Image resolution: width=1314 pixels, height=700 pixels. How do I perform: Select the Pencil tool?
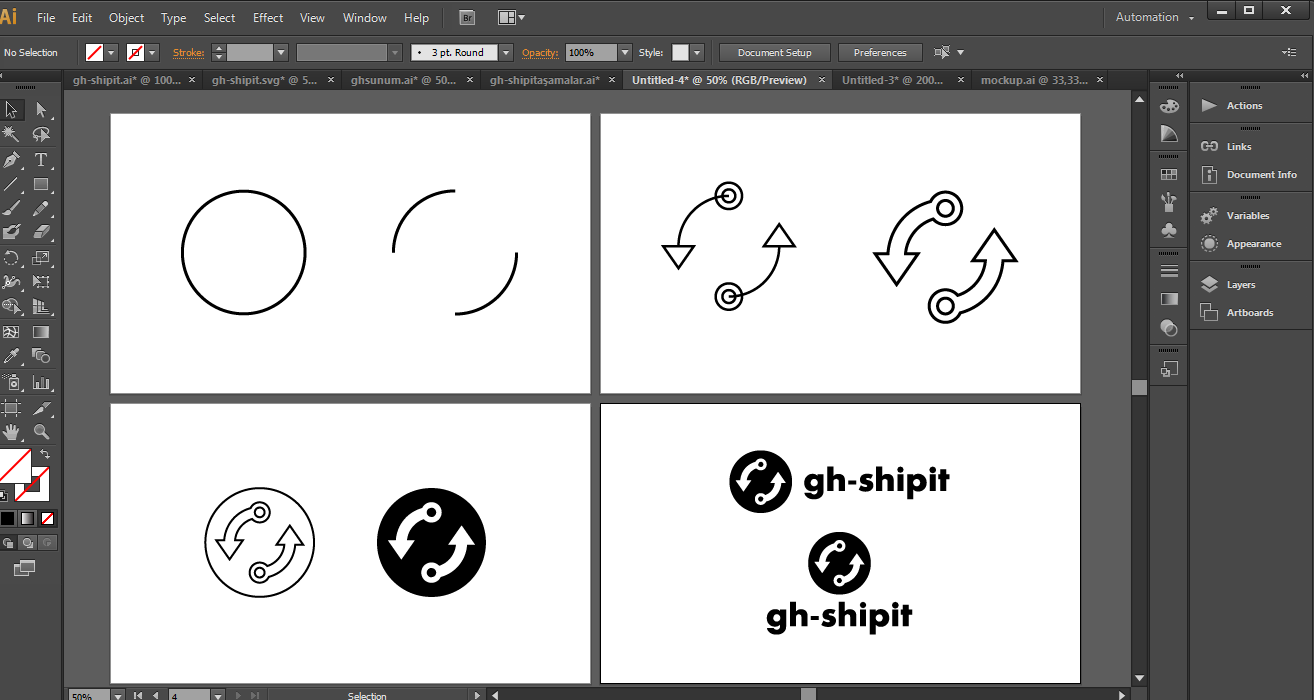coord(41,208)
